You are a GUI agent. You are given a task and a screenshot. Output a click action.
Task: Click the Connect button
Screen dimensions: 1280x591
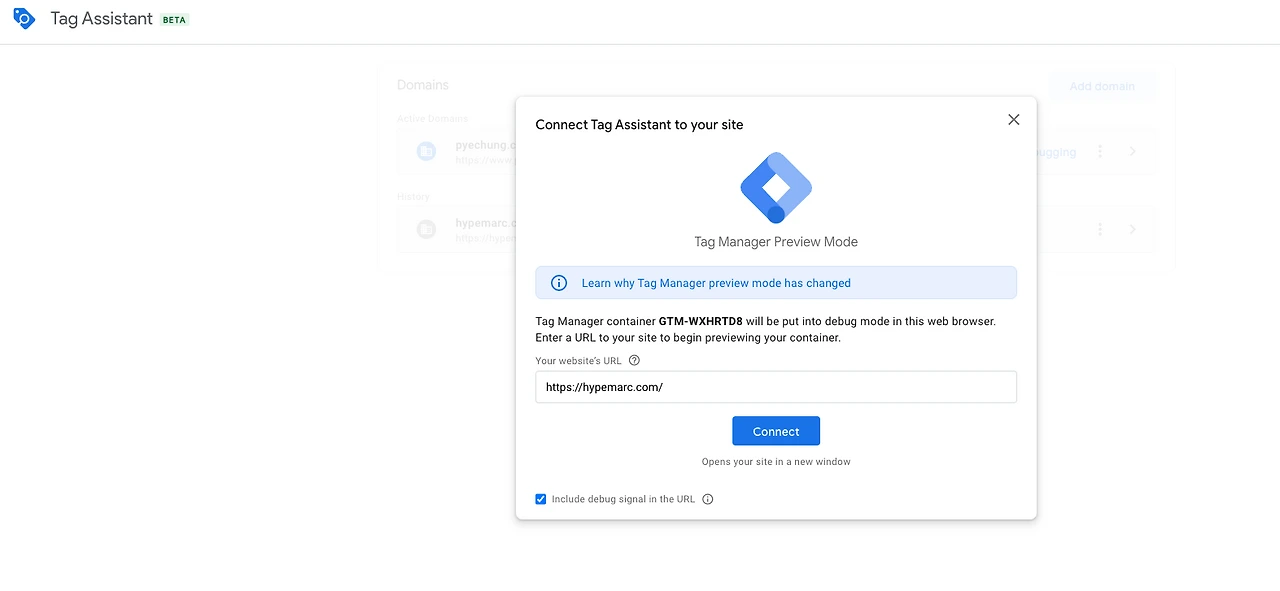point(776,431)
